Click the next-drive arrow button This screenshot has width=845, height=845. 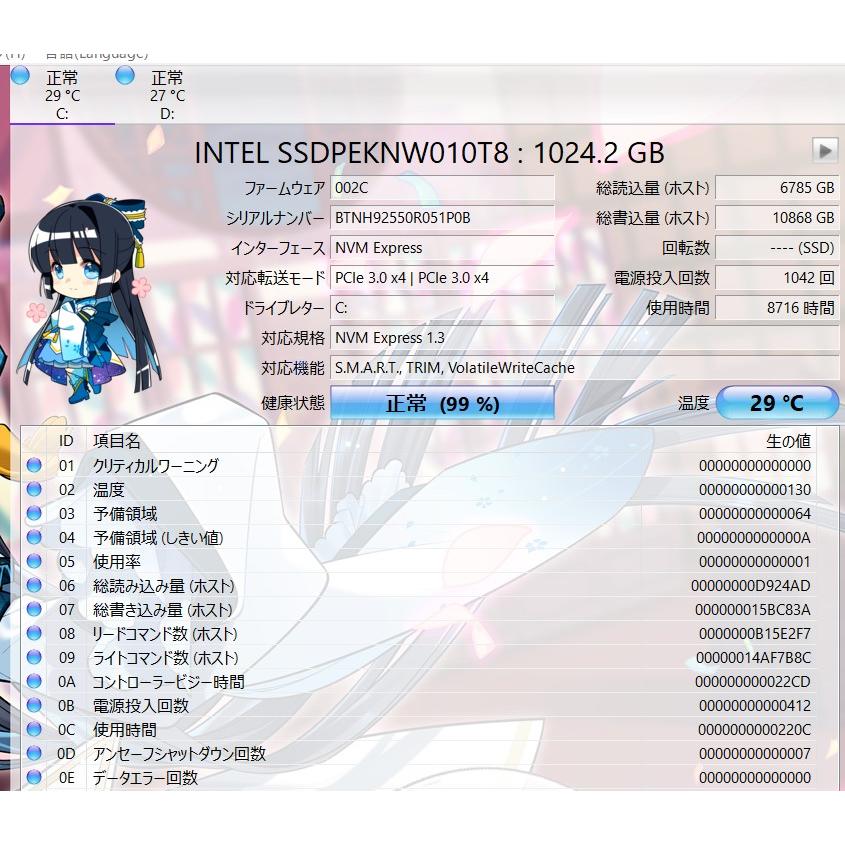(826, 150)
